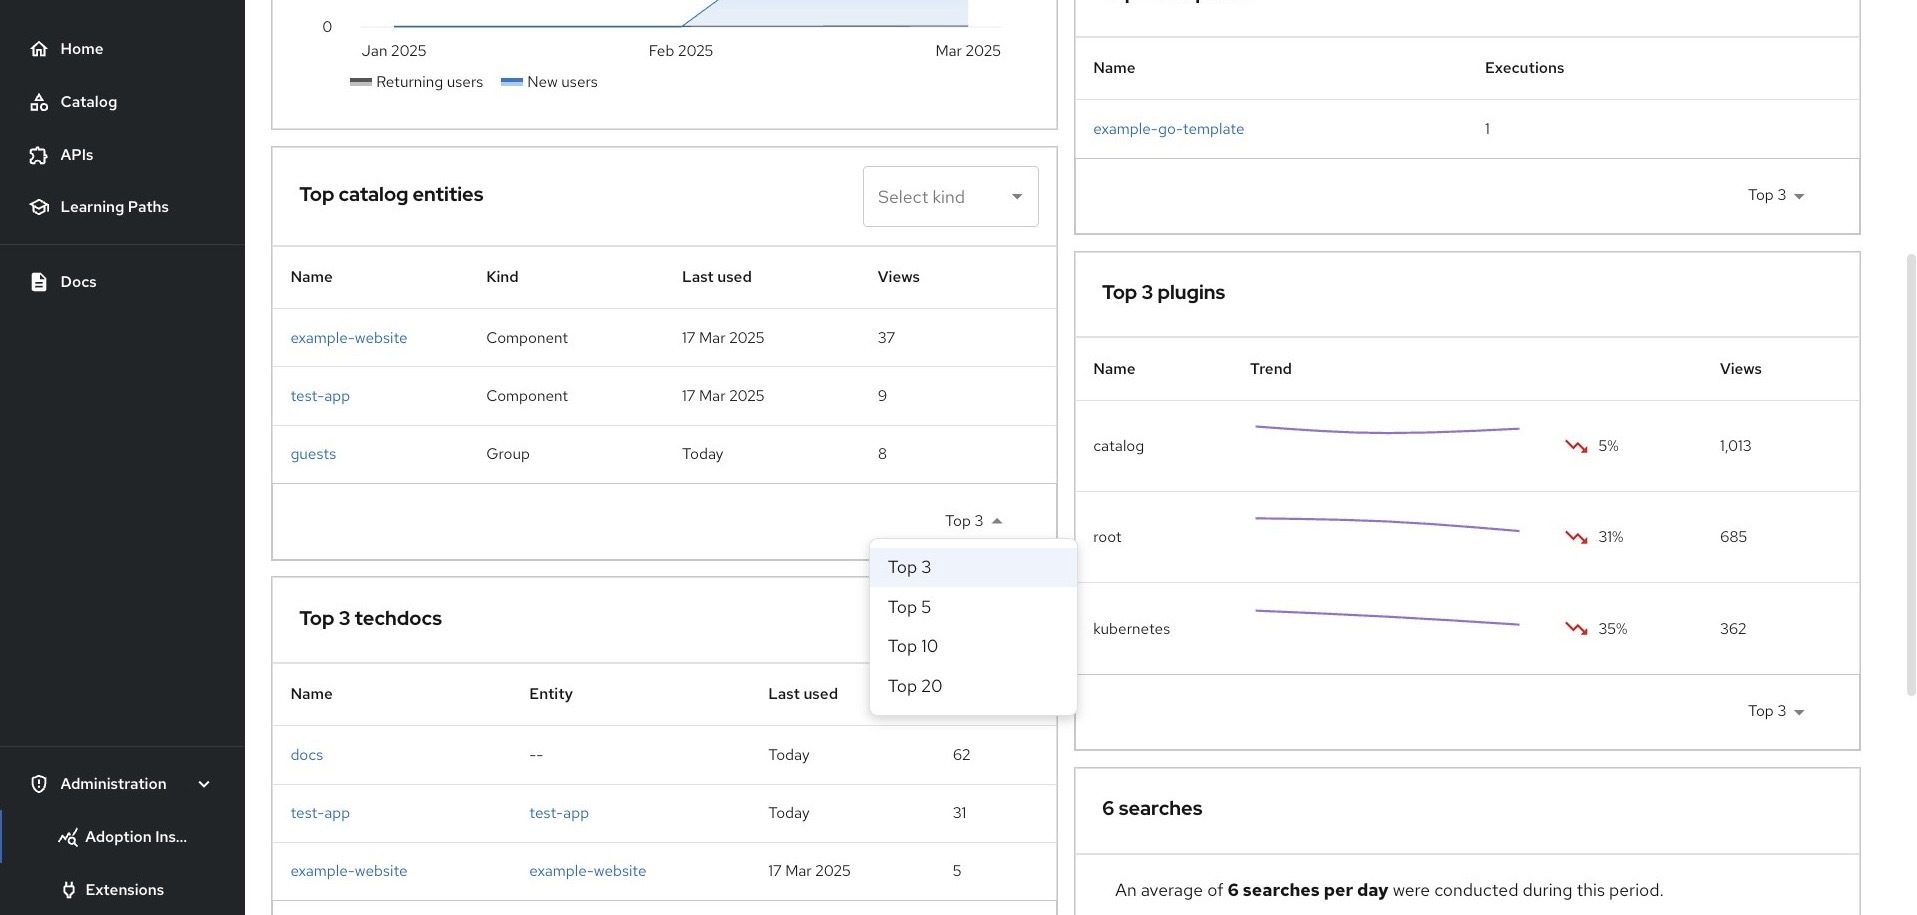1917x915 pixels.
Task: Click the Administration shield icon
Action: tap(39, 783)
